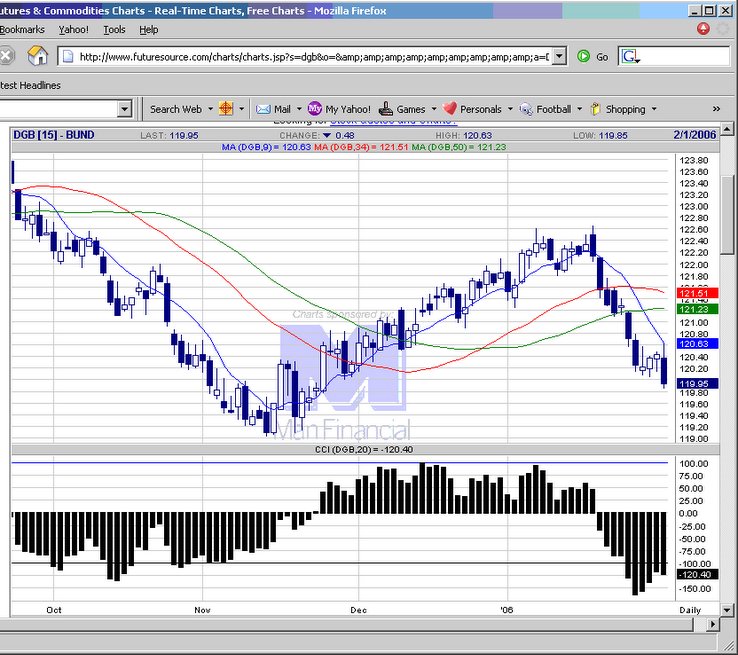Click the orange crosshair icon in Yahoo toolbar
Image resolution: width=738 pixels, height=655 pixels.
pyautogui.click(x=226, y=109)
